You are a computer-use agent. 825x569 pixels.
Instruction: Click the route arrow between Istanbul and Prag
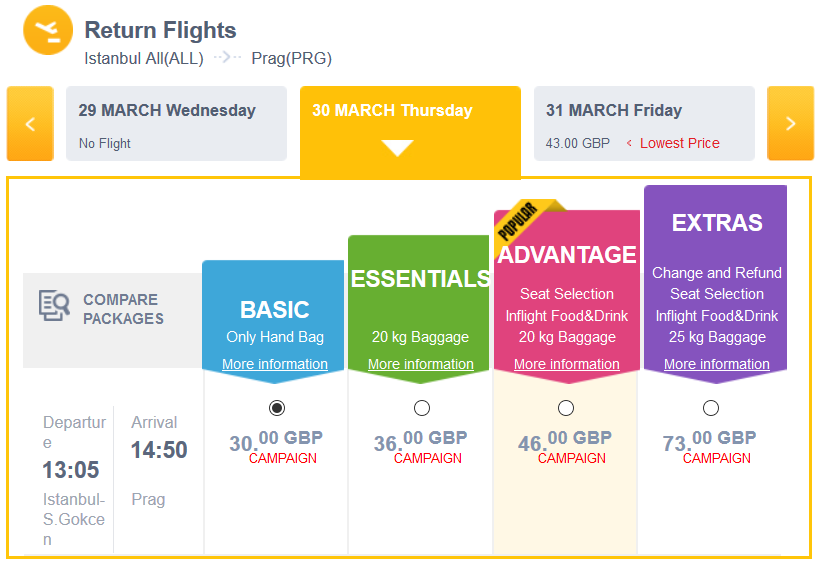(x=227, y=57)
